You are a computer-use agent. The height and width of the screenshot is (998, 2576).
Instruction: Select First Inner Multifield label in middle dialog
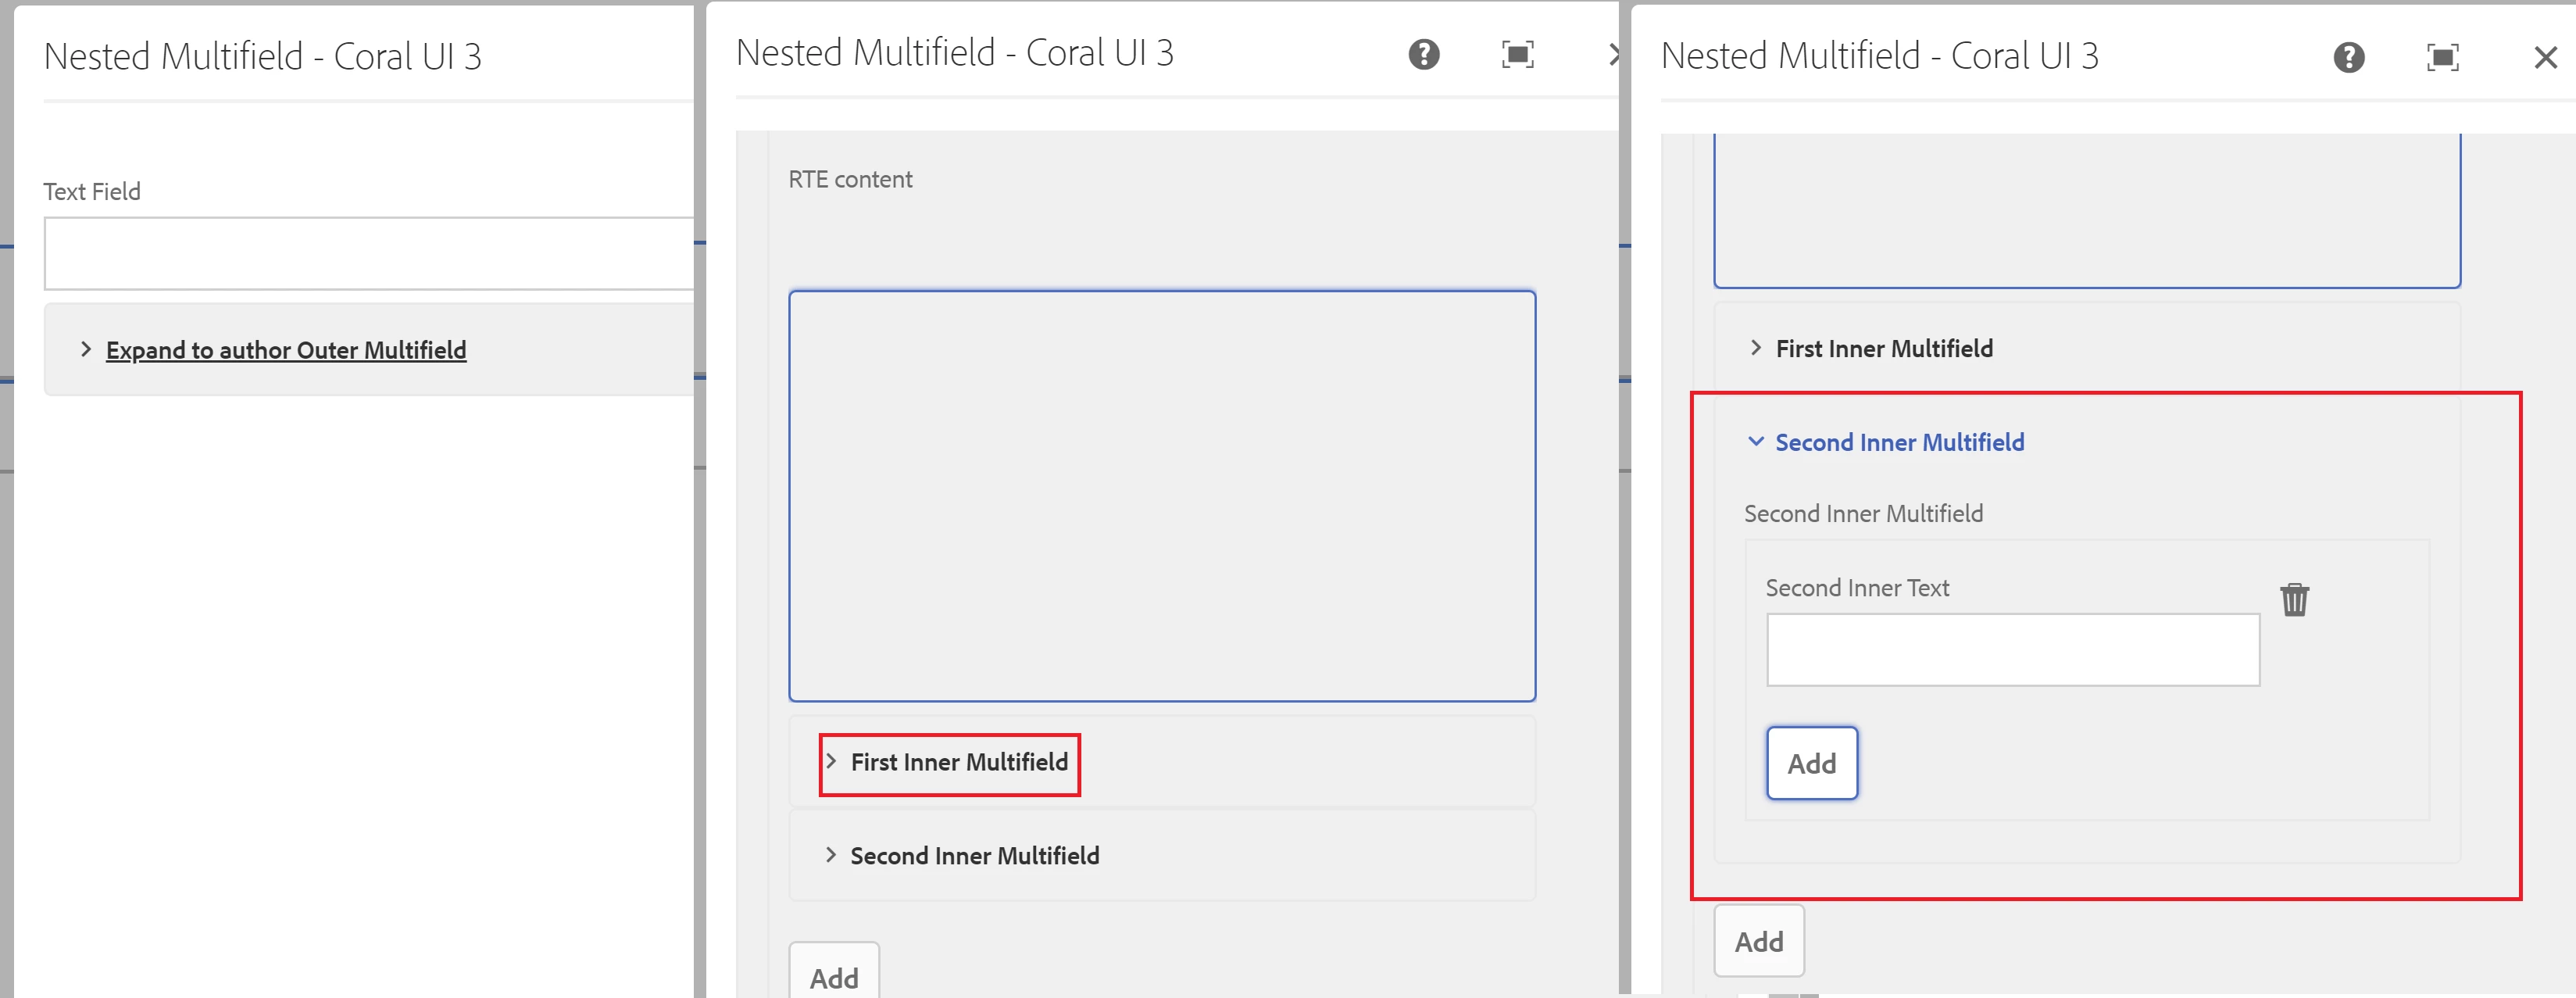click(x=959, y=762)
